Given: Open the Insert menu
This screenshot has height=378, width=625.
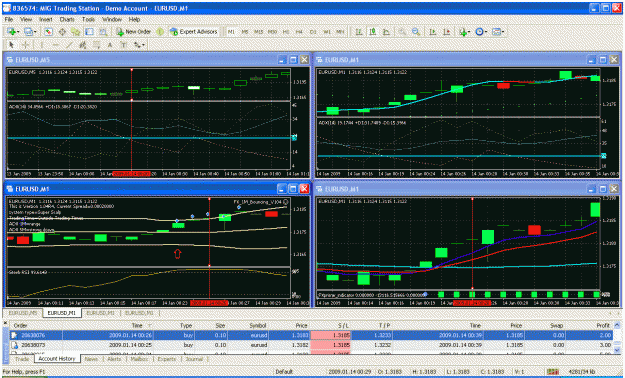Looking at the screenshot, I should click(46, 19).
